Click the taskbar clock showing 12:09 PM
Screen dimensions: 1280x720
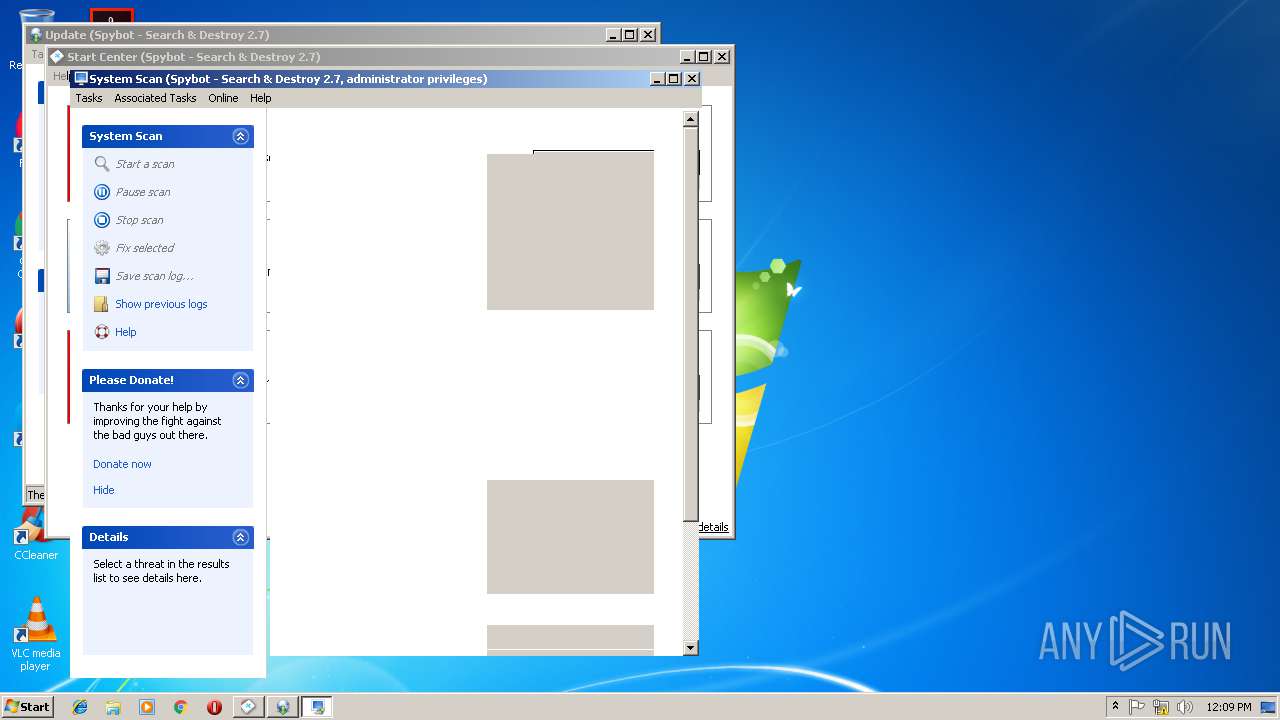pyautogui.click(x=1228, y=707)
